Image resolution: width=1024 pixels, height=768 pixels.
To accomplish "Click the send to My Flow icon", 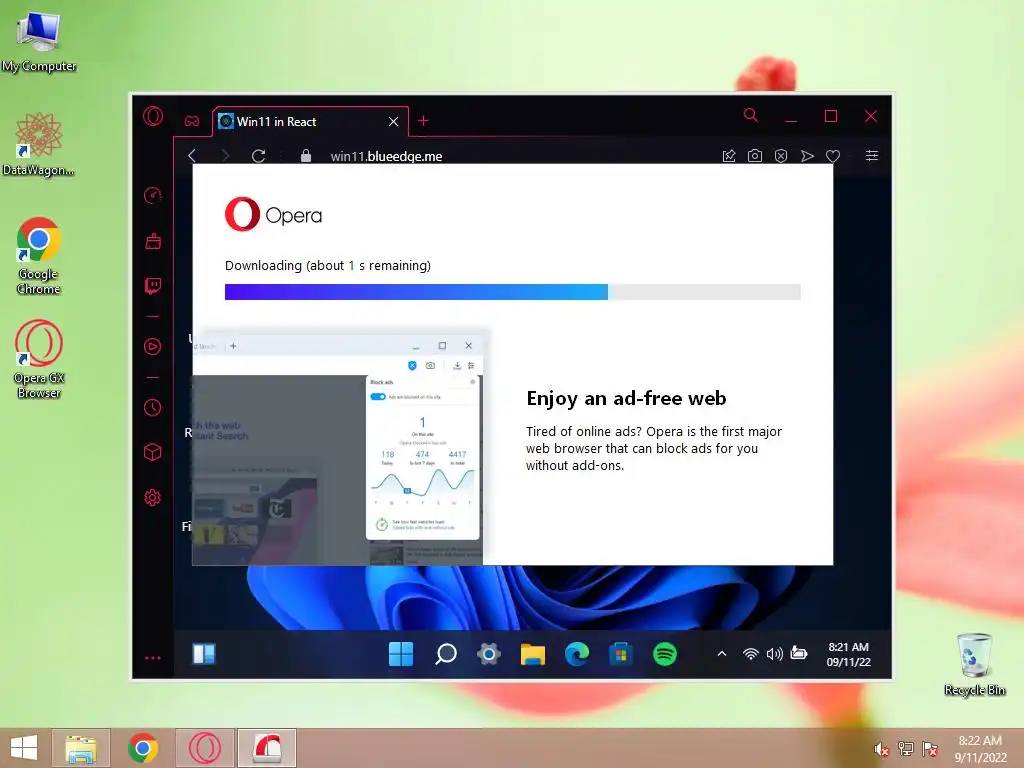I will [807, 155].
